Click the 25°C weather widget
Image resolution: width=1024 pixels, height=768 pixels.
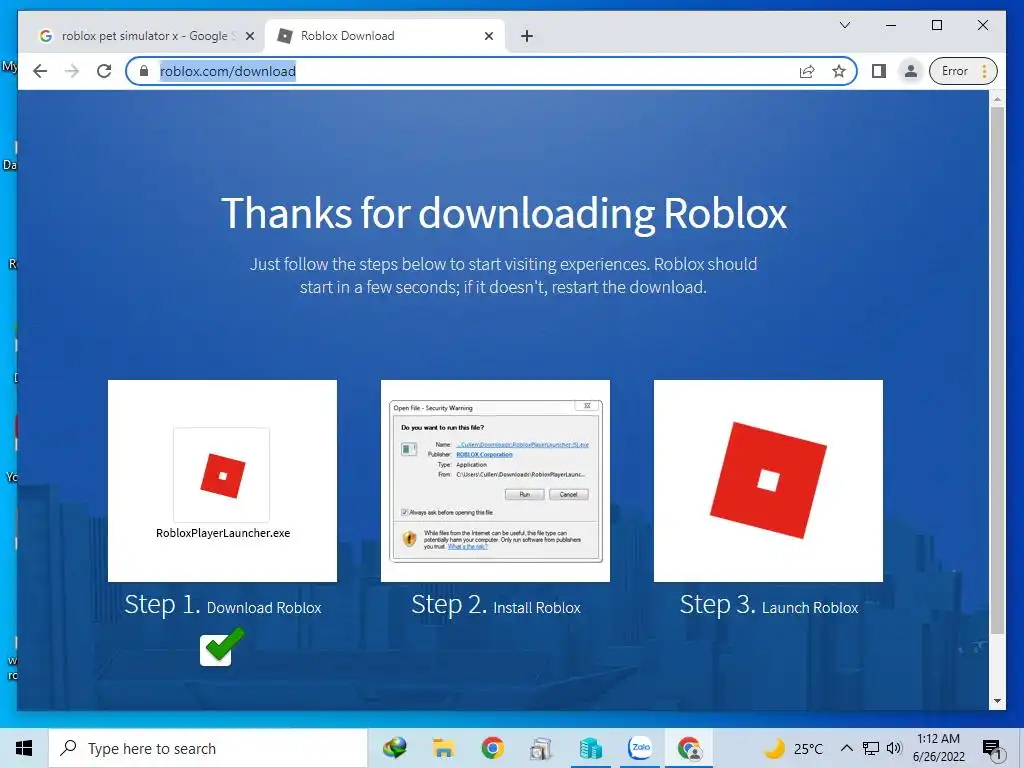click(793, 748)
